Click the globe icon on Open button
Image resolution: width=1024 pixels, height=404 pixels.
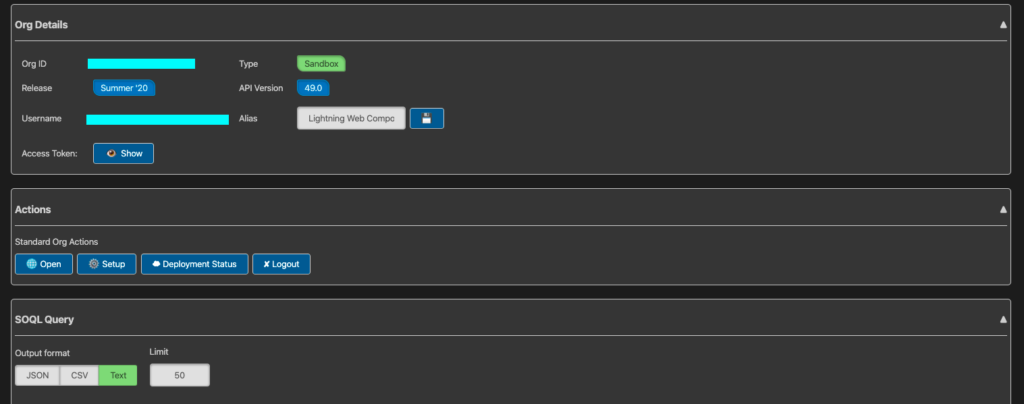pyautogui.click(x=31, y=264)
